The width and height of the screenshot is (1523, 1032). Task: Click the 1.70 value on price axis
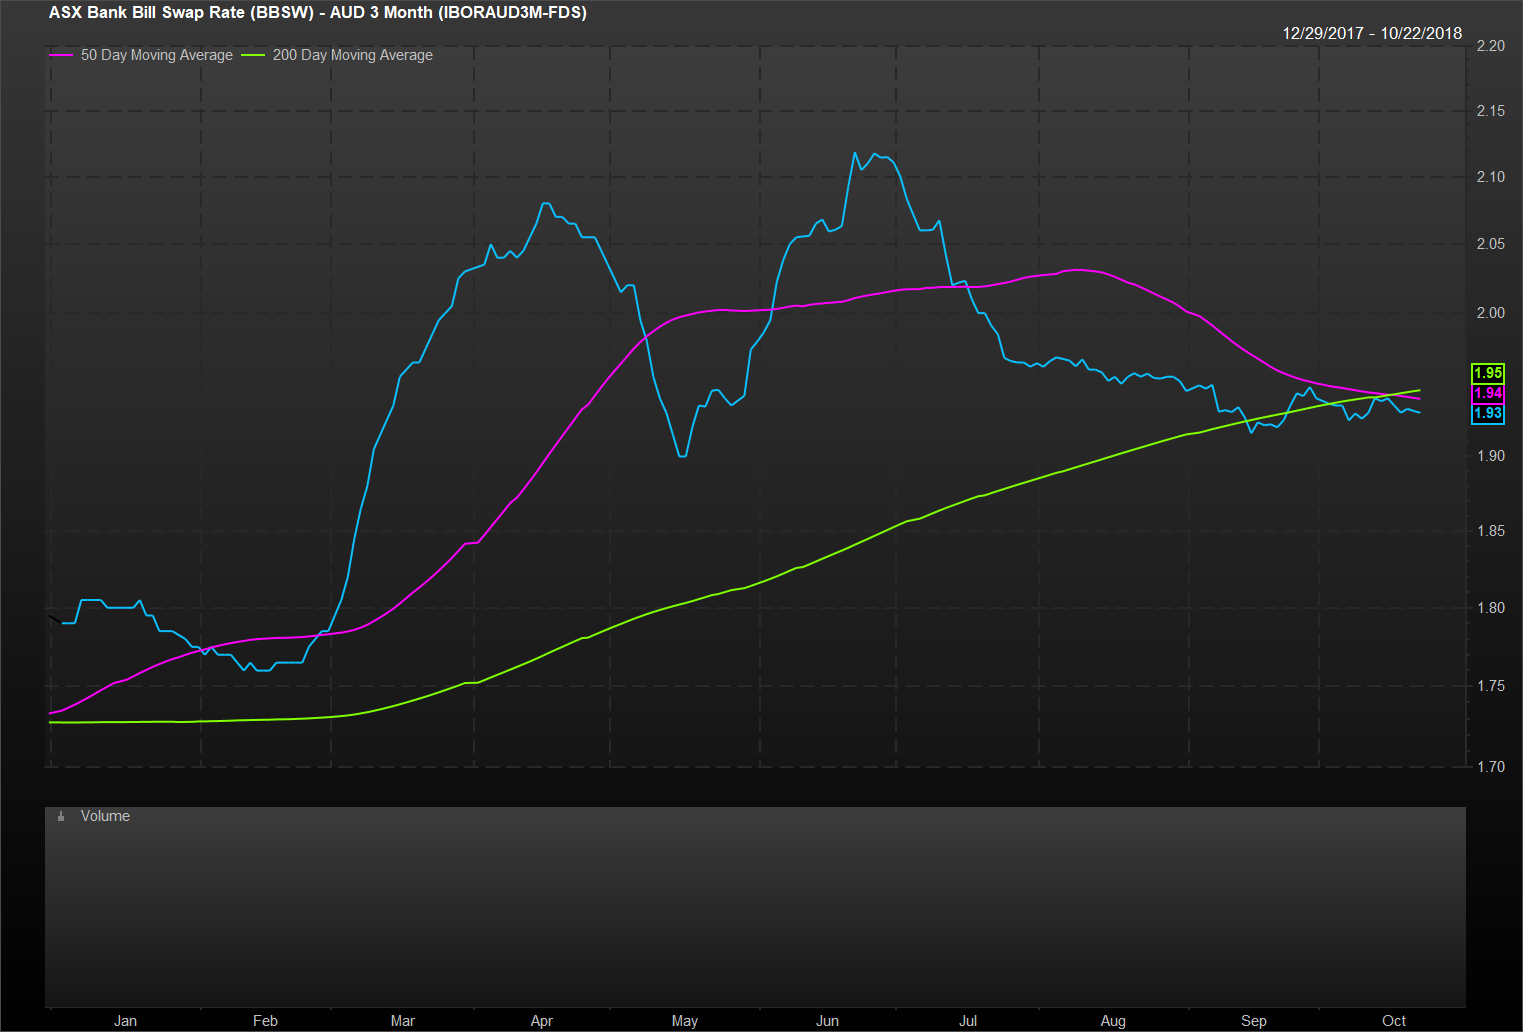(x=1490, y=766)
